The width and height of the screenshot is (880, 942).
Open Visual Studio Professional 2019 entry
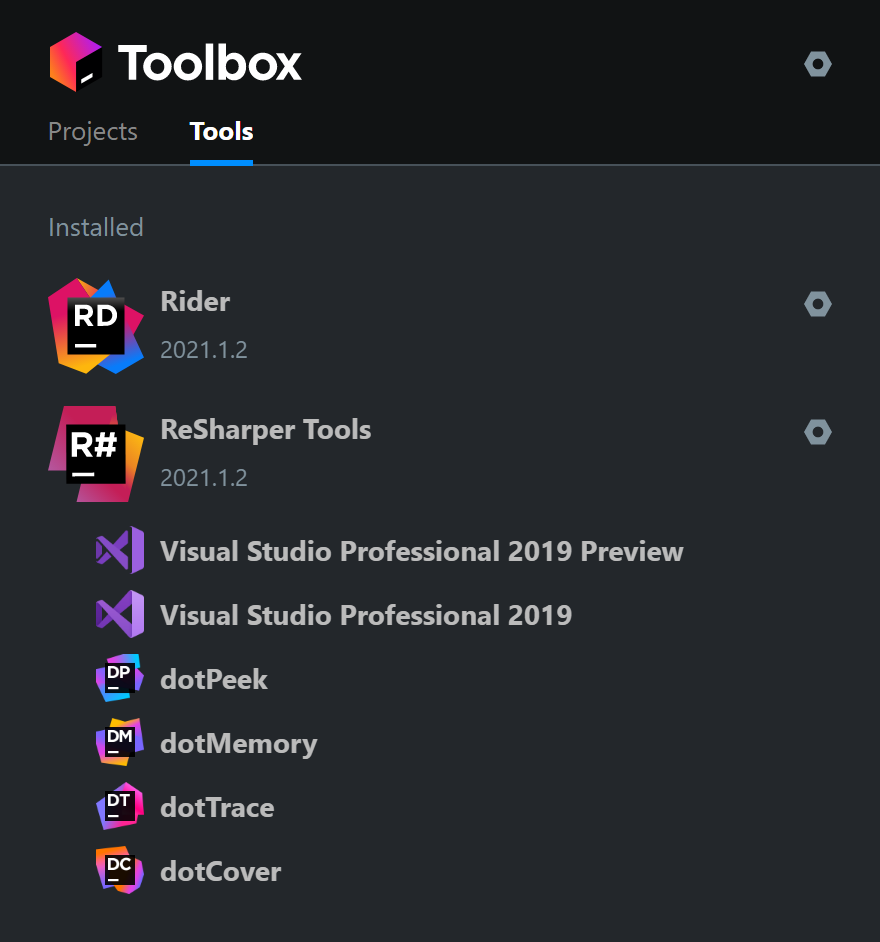[x=366, y=615]
